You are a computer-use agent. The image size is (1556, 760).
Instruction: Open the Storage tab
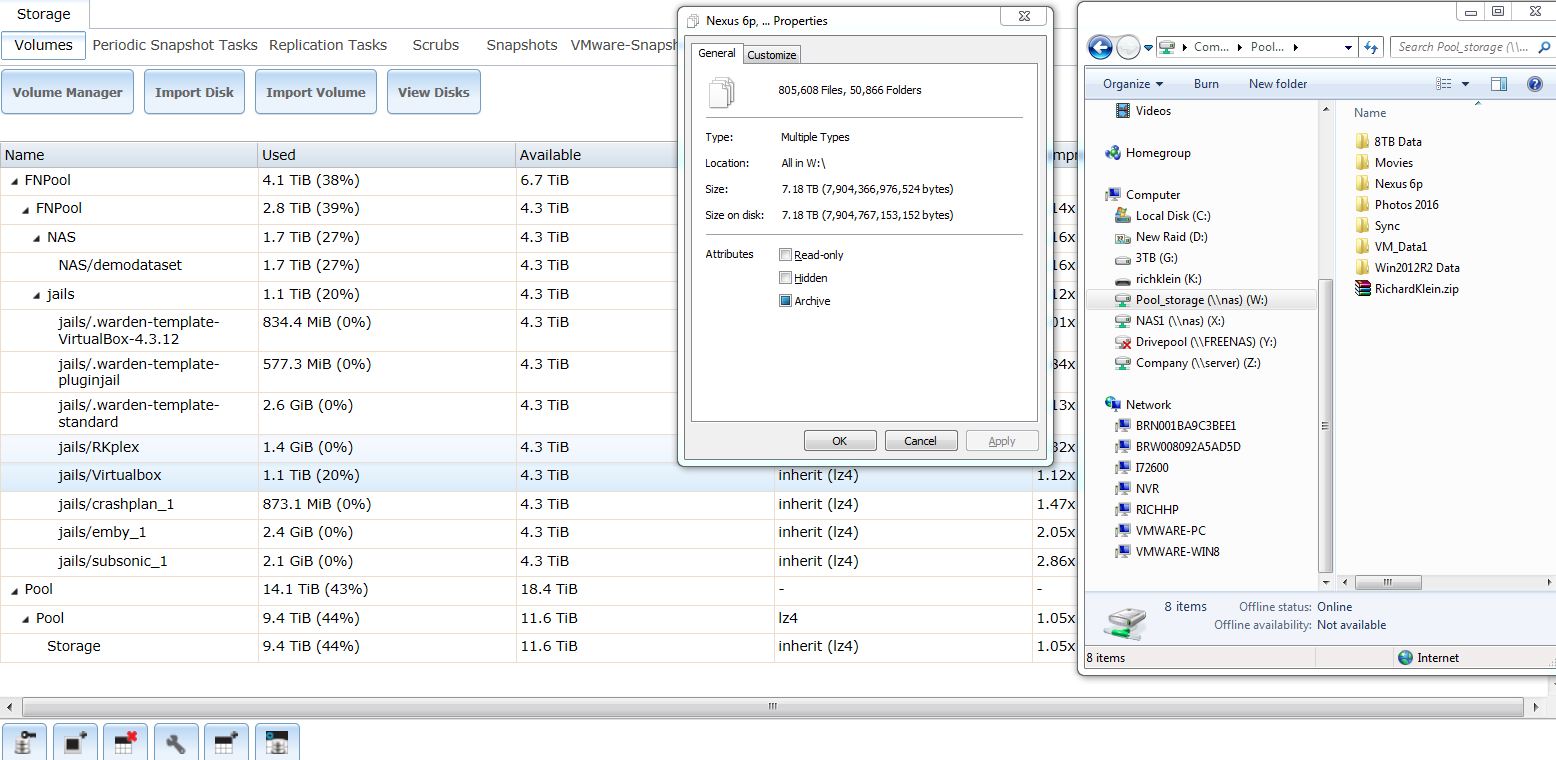44,14
